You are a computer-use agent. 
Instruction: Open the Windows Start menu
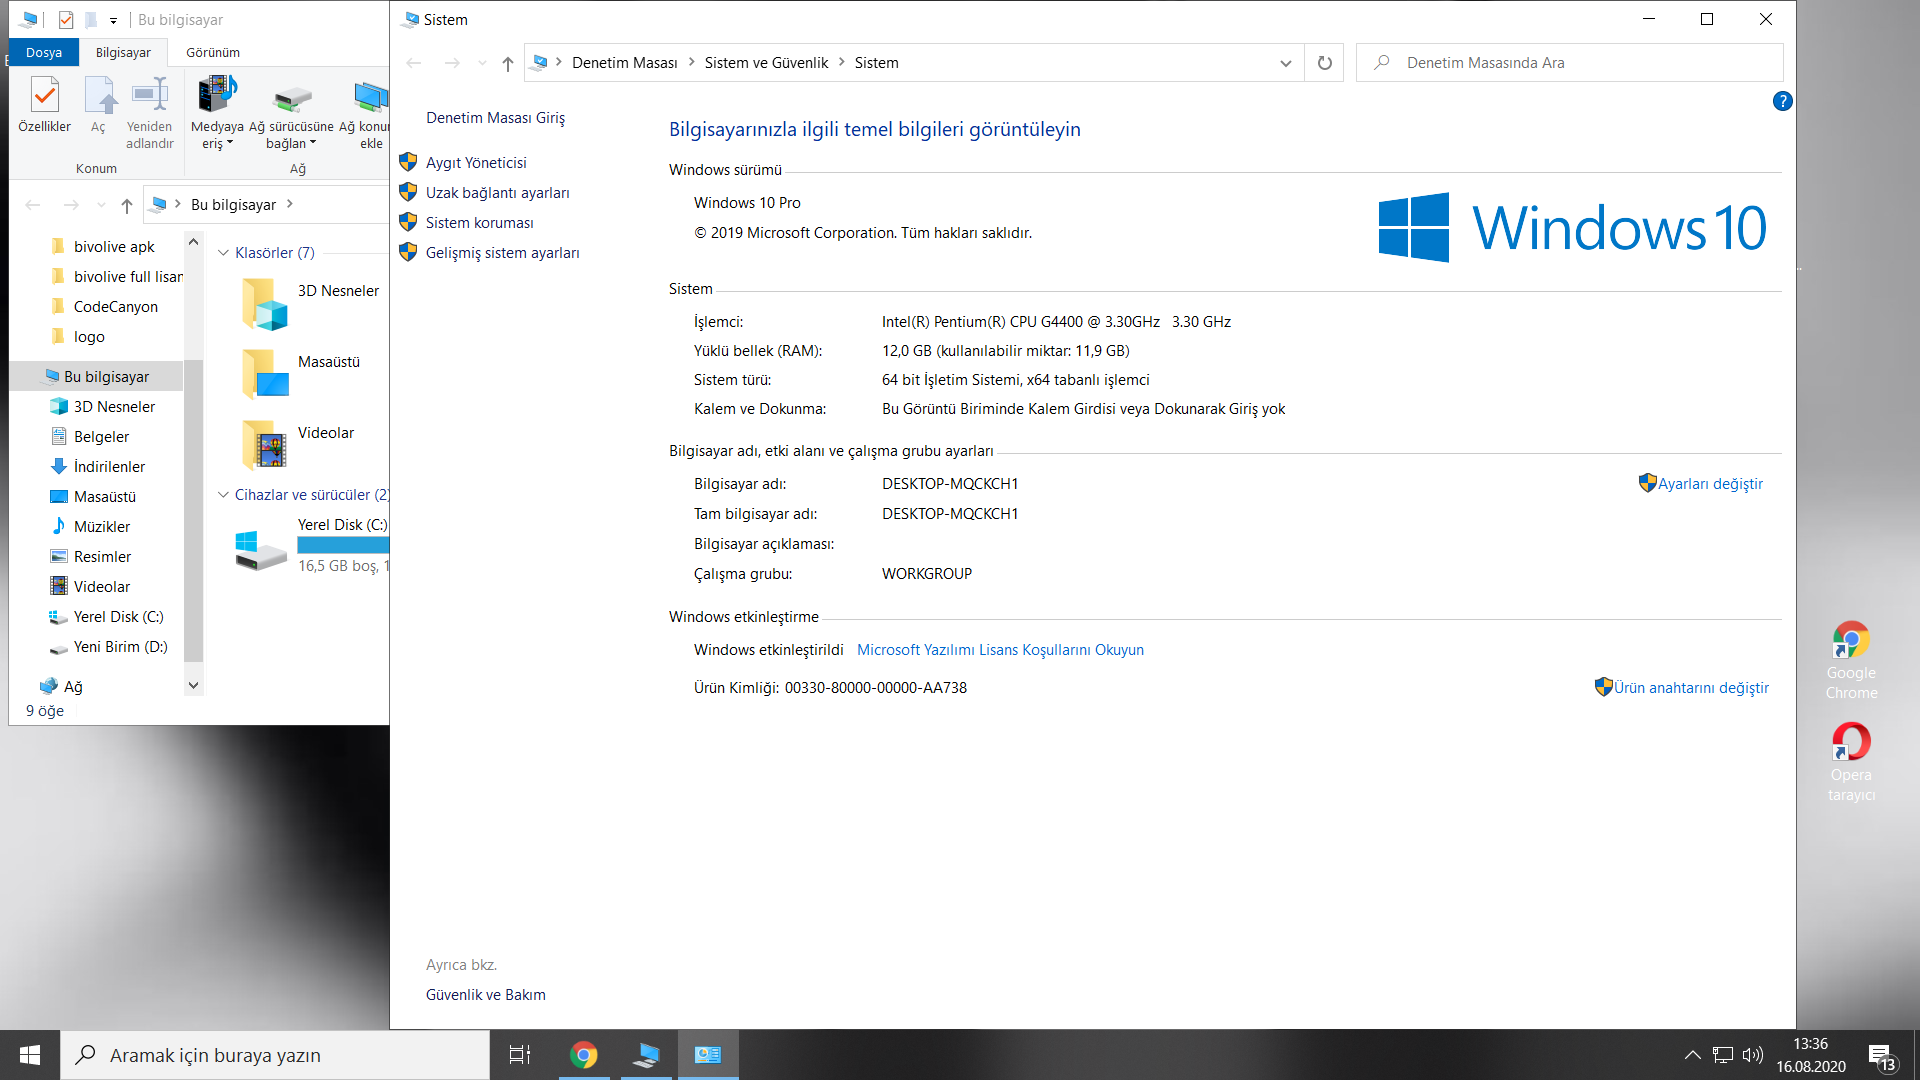click(30, 1055)
